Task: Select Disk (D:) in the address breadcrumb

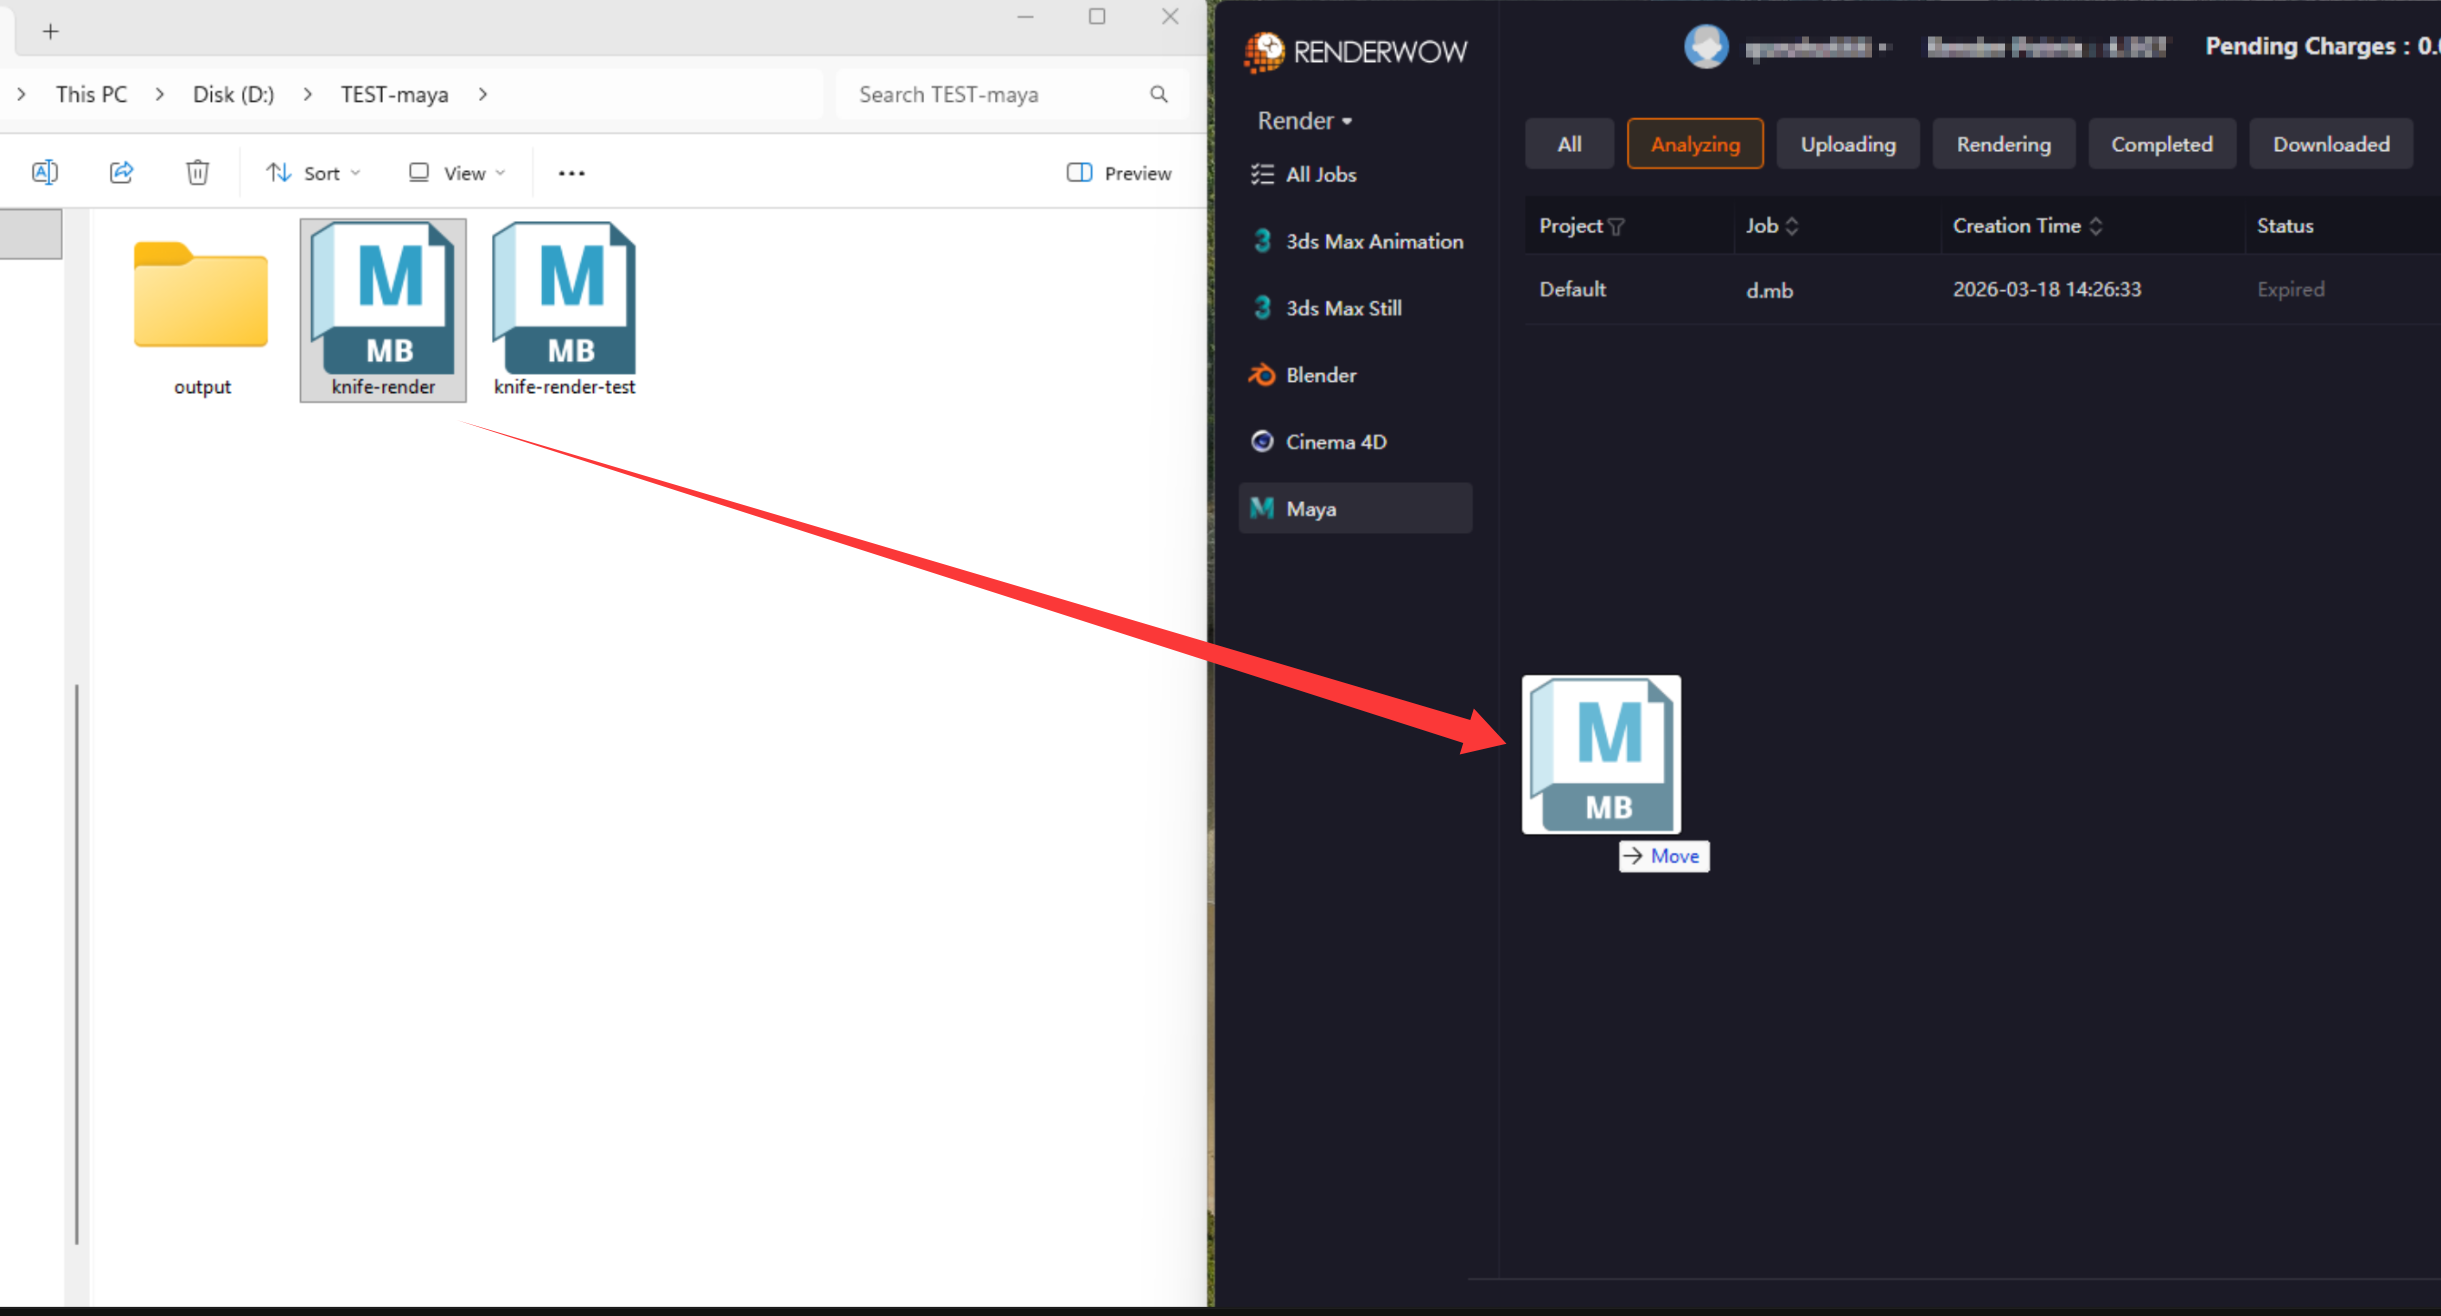Action: [x=233, y=94]
